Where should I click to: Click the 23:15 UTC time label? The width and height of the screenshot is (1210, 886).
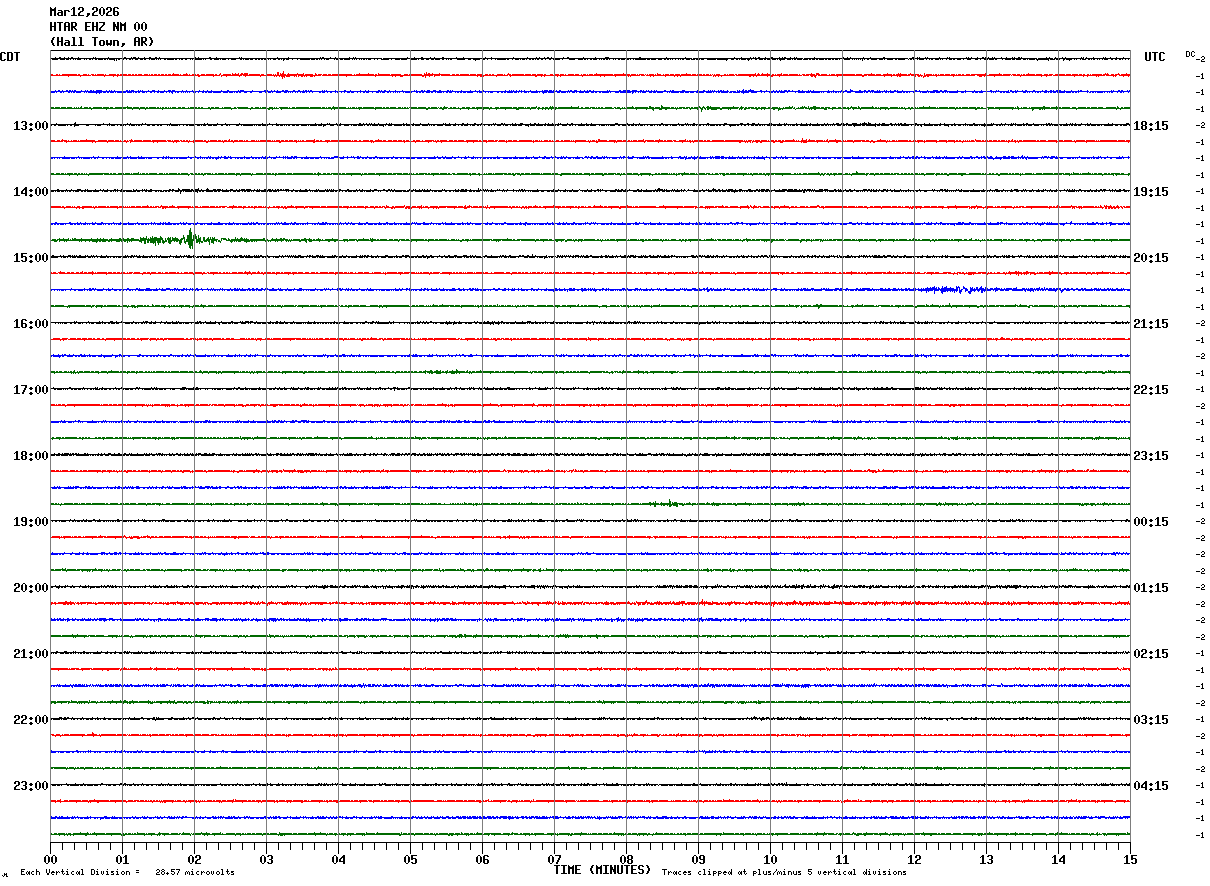(x=1151, y=456)
